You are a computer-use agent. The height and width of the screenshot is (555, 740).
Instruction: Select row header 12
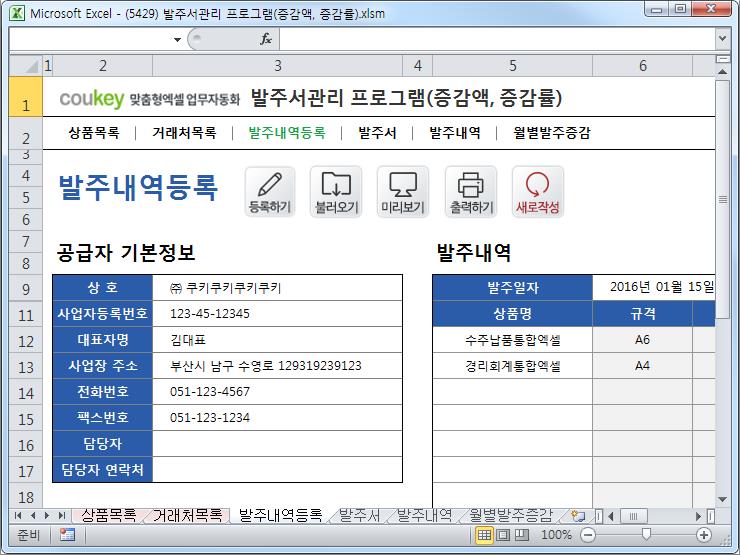[x=25, y=341]
